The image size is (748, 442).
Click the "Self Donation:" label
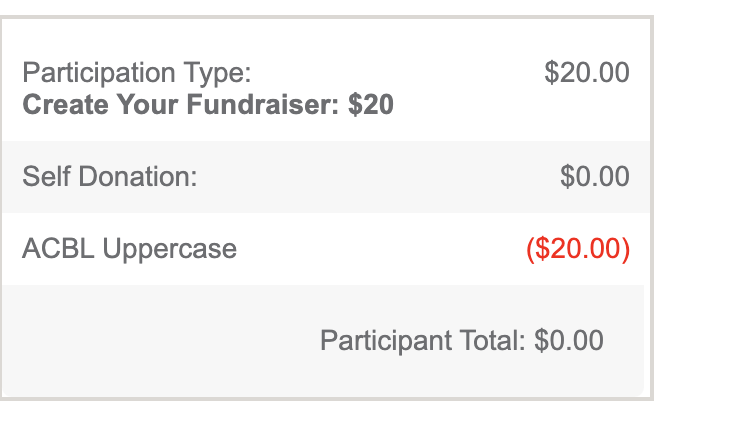(x=110, y=177)
